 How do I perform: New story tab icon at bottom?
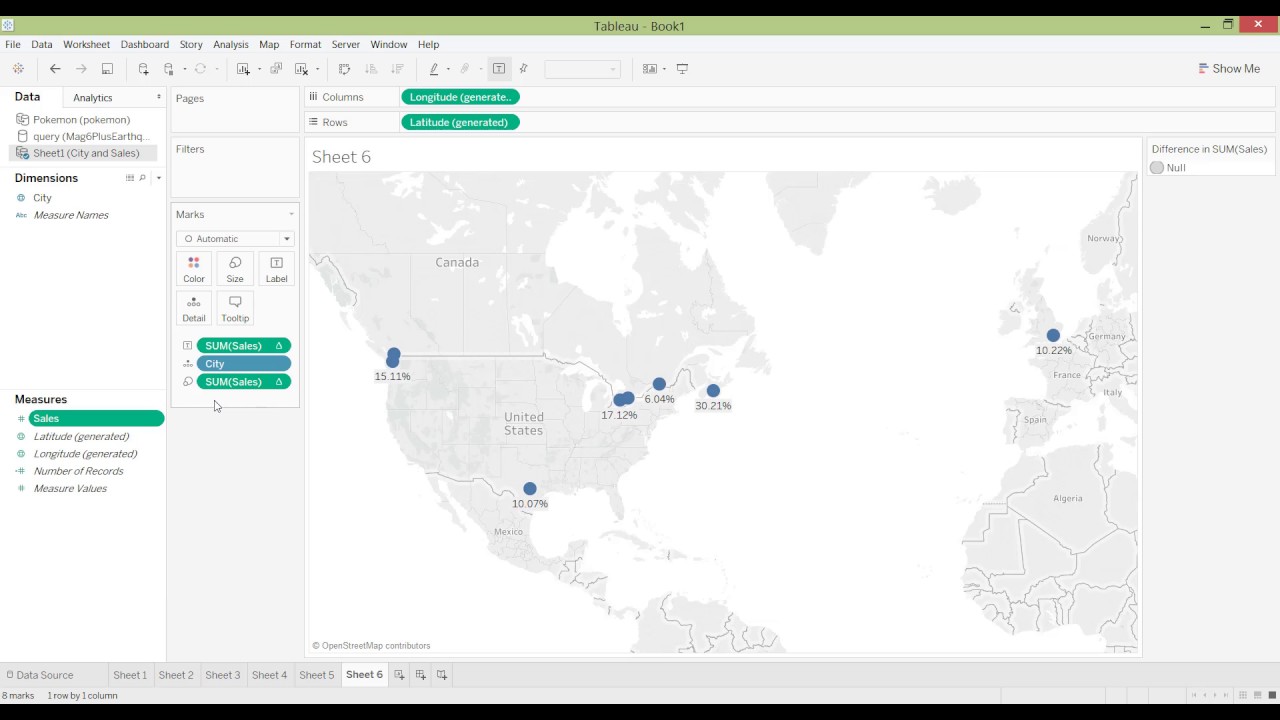(x=442, y=675)
